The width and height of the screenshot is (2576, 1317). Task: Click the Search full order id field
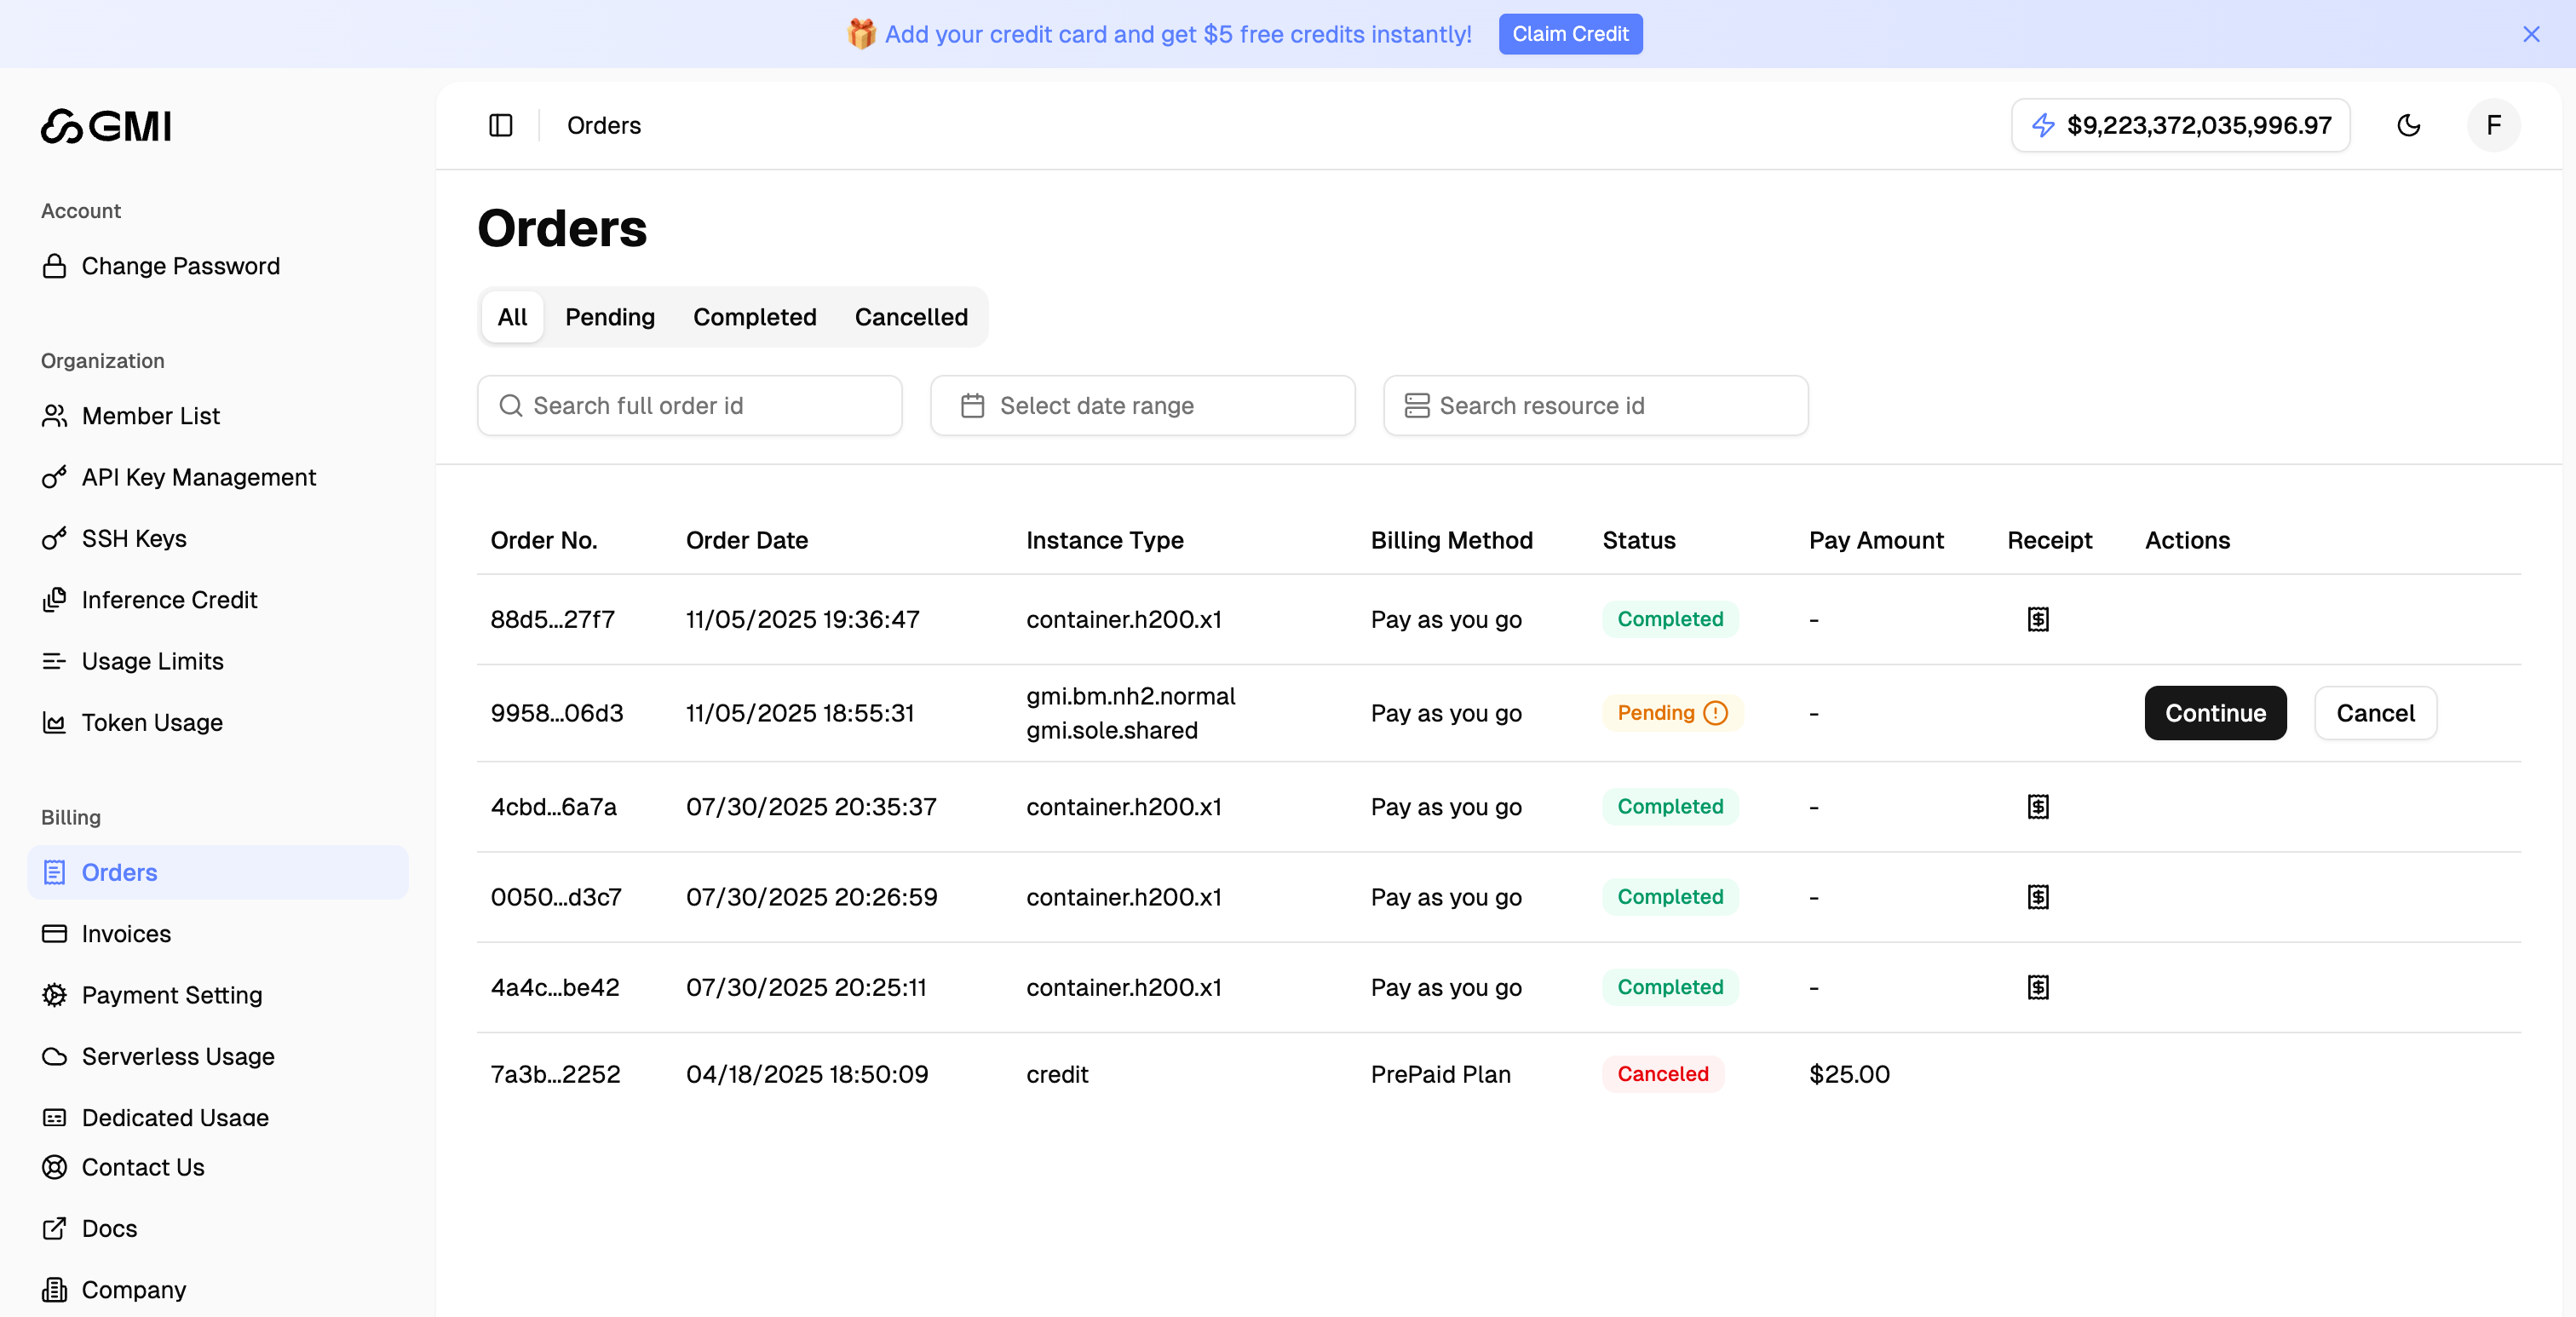pyautogui.click(x=688, y=405)
